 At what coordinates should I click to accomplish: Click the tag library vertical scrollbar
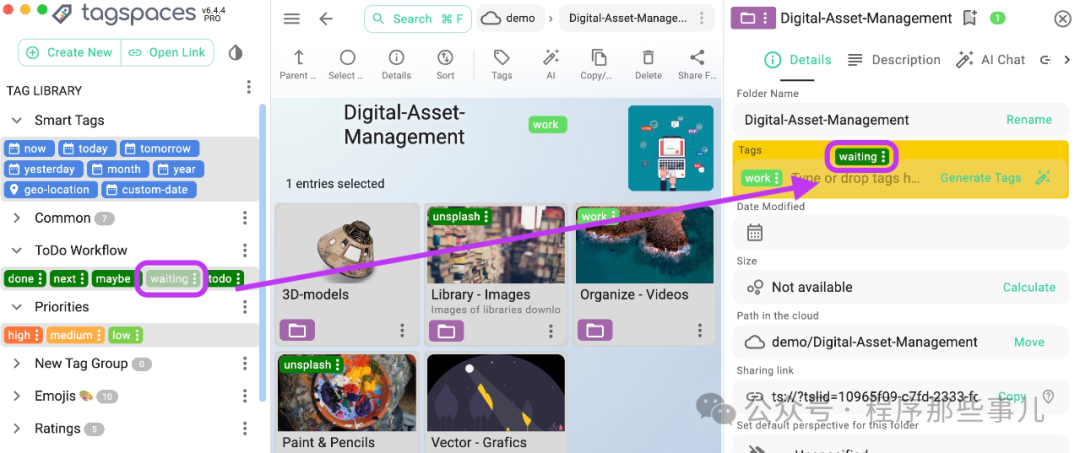click(x=262, y=252)
